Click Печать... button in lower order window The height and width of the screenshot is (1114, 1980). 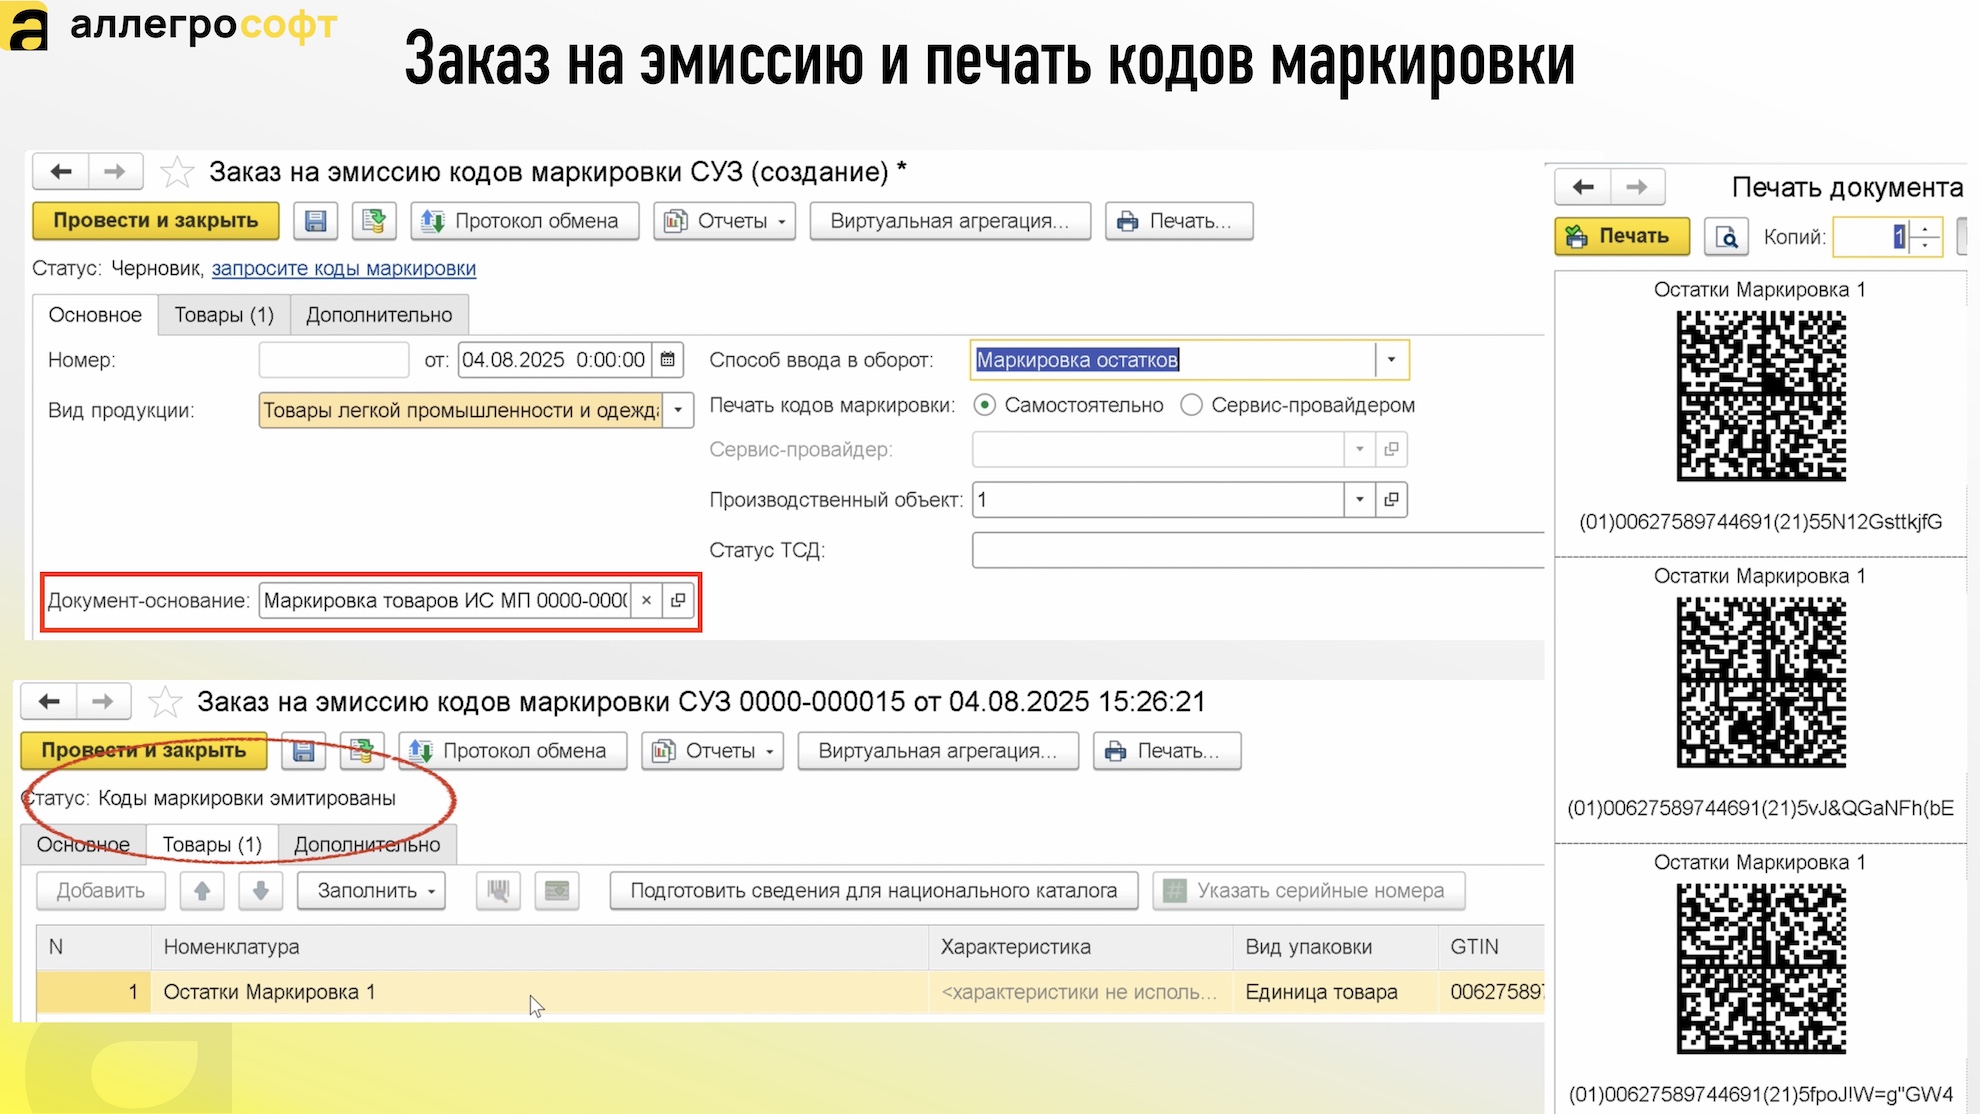(x=1167, y=751)
